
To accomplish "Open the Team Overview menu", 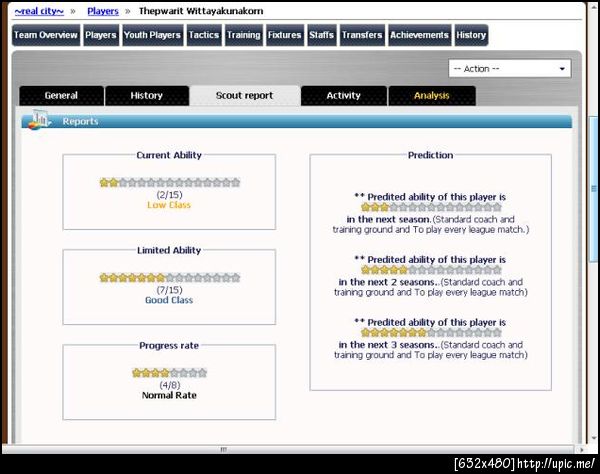I will 46,35.
